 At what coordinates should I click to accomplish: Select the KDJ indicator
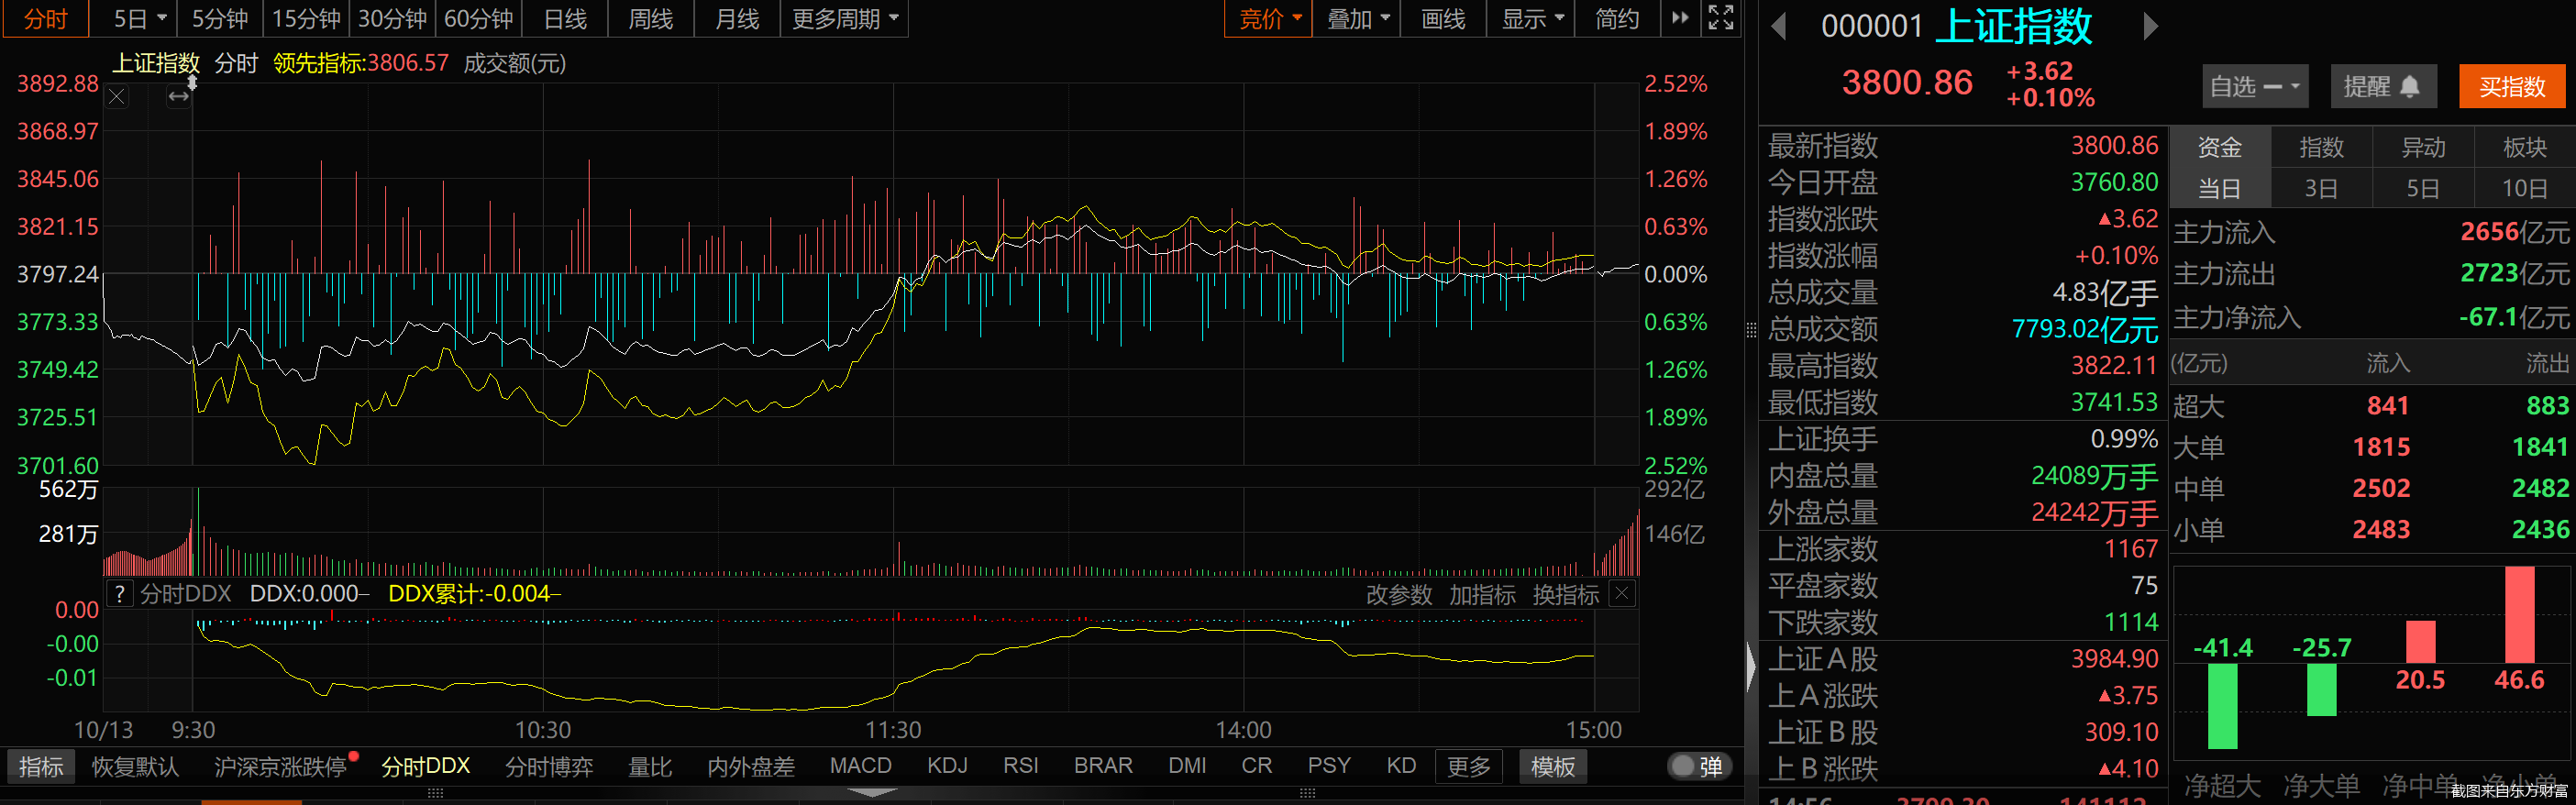coord(947,766)
